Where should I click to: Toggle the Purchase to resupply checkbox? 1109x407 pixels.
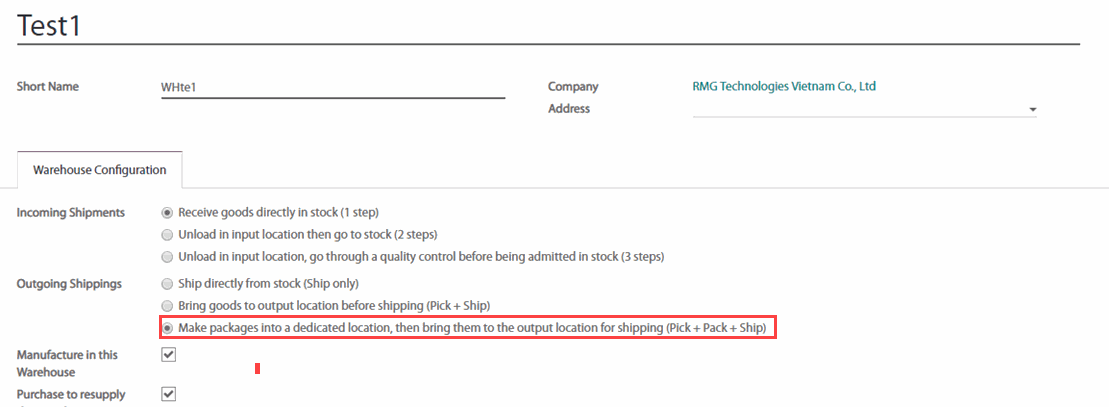tap(169, 393)
